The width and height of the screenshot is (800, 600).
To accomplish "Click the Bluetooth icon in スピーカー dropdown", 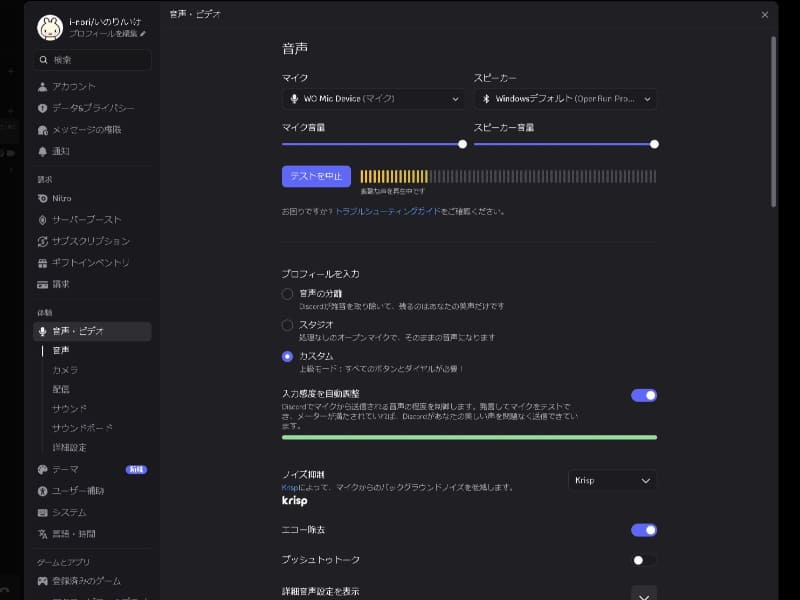I will [x=486, y=99].
